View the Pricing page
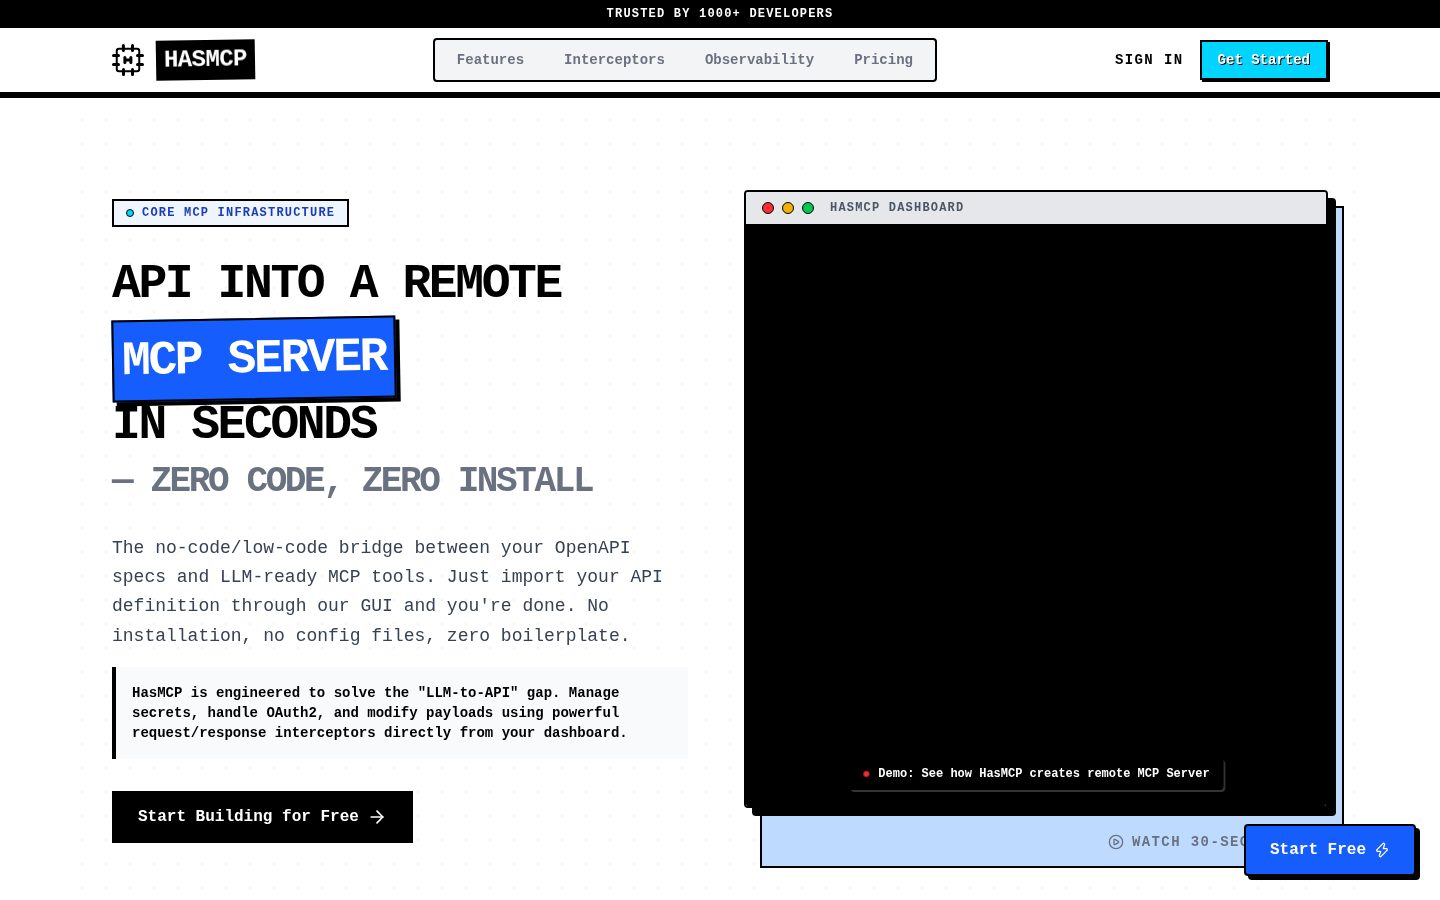 883,60
